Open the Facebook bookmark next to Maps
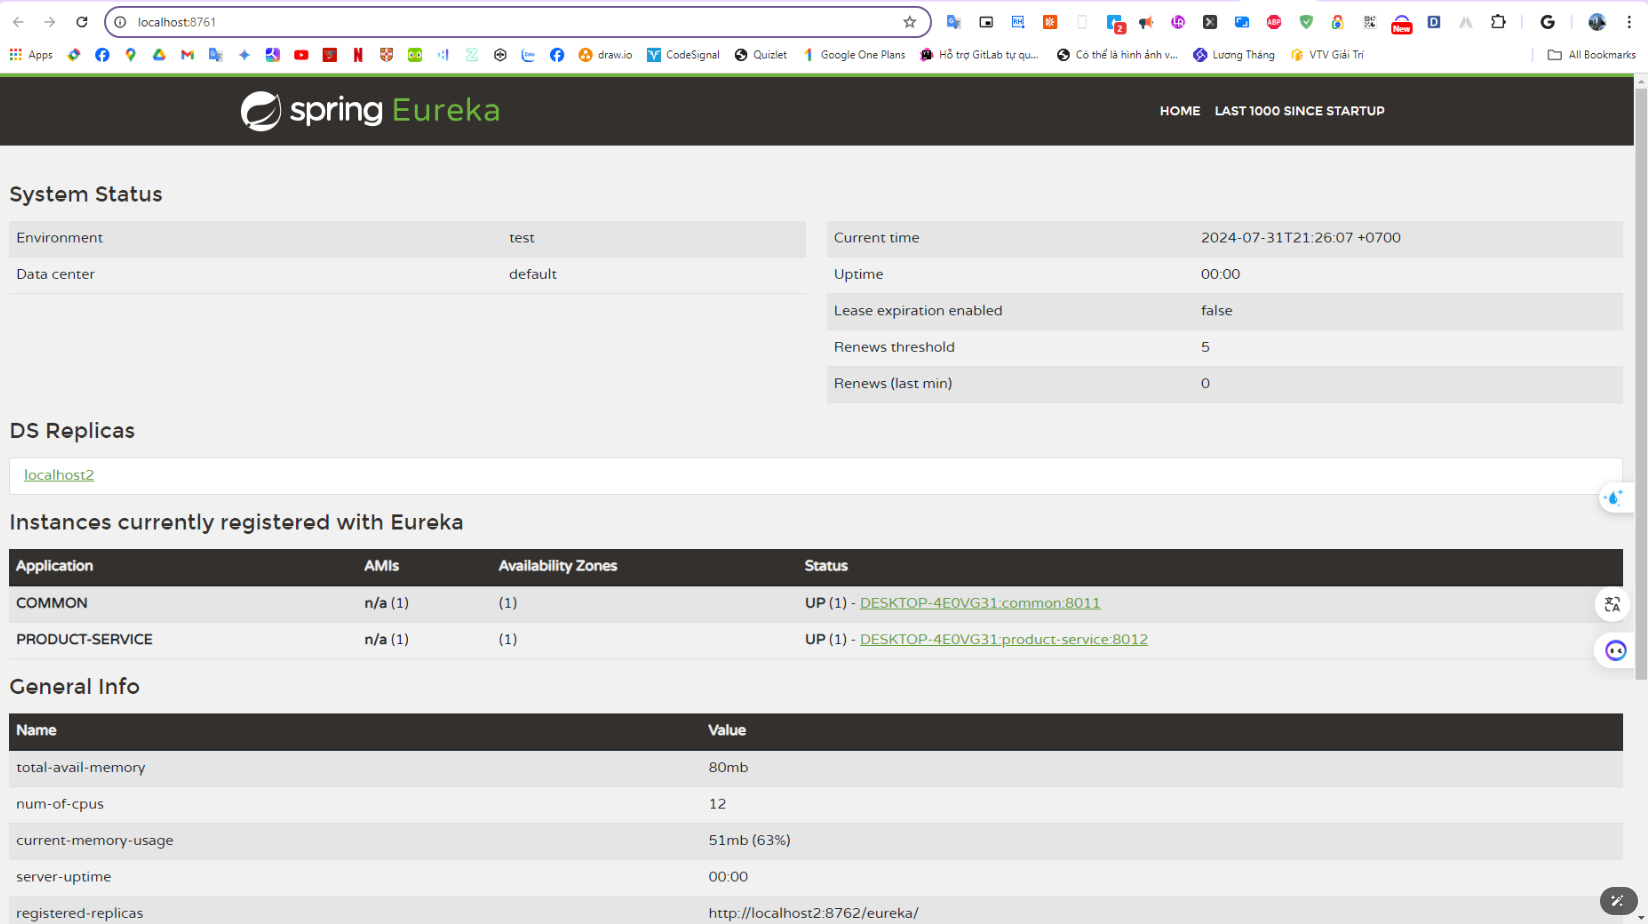This screenshot has width=1648, height=924. pyautogui.click(x=102, y=55)
